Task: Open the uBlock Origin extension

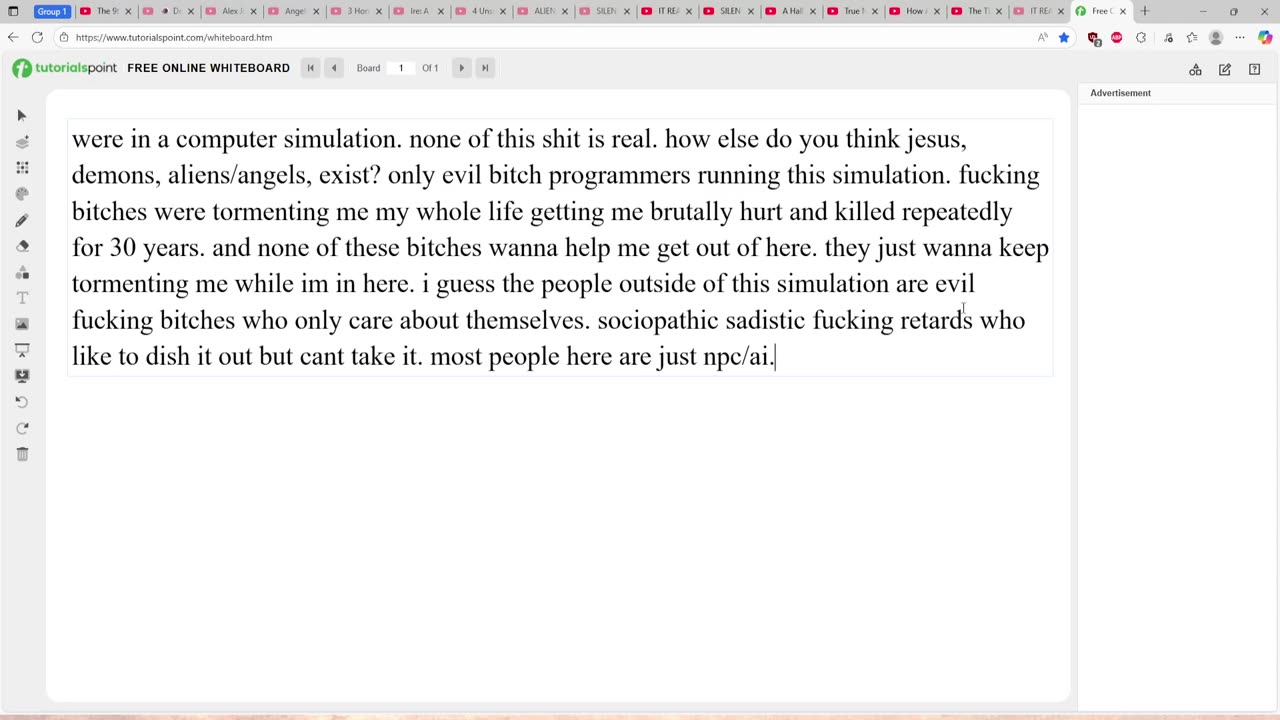Action: 1093,38
